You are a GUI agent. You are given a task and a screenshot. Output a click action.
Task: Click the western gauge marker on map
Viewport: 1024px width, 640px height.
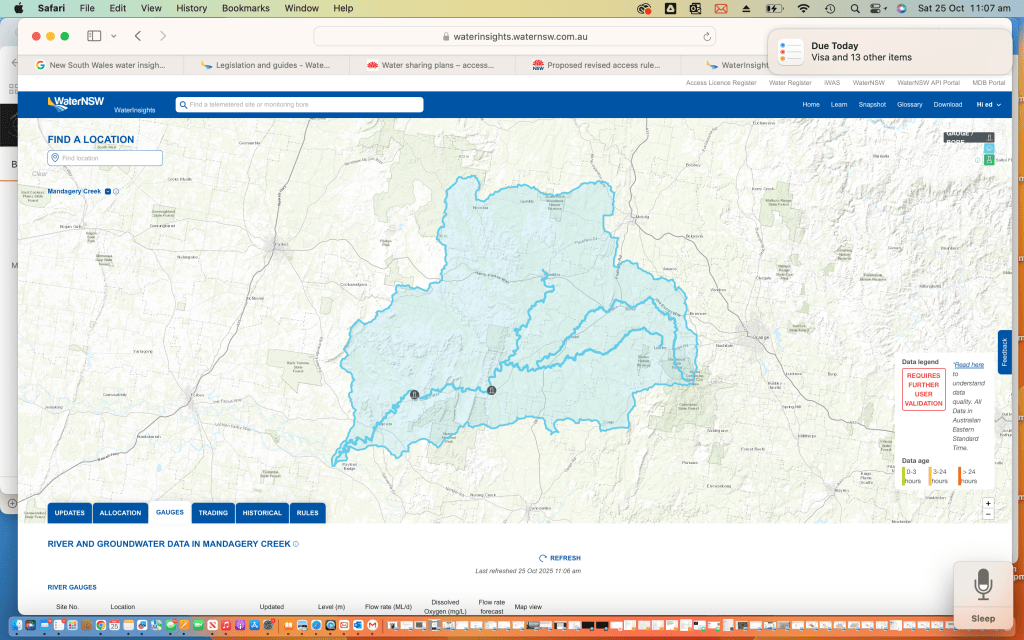(414, 395)
